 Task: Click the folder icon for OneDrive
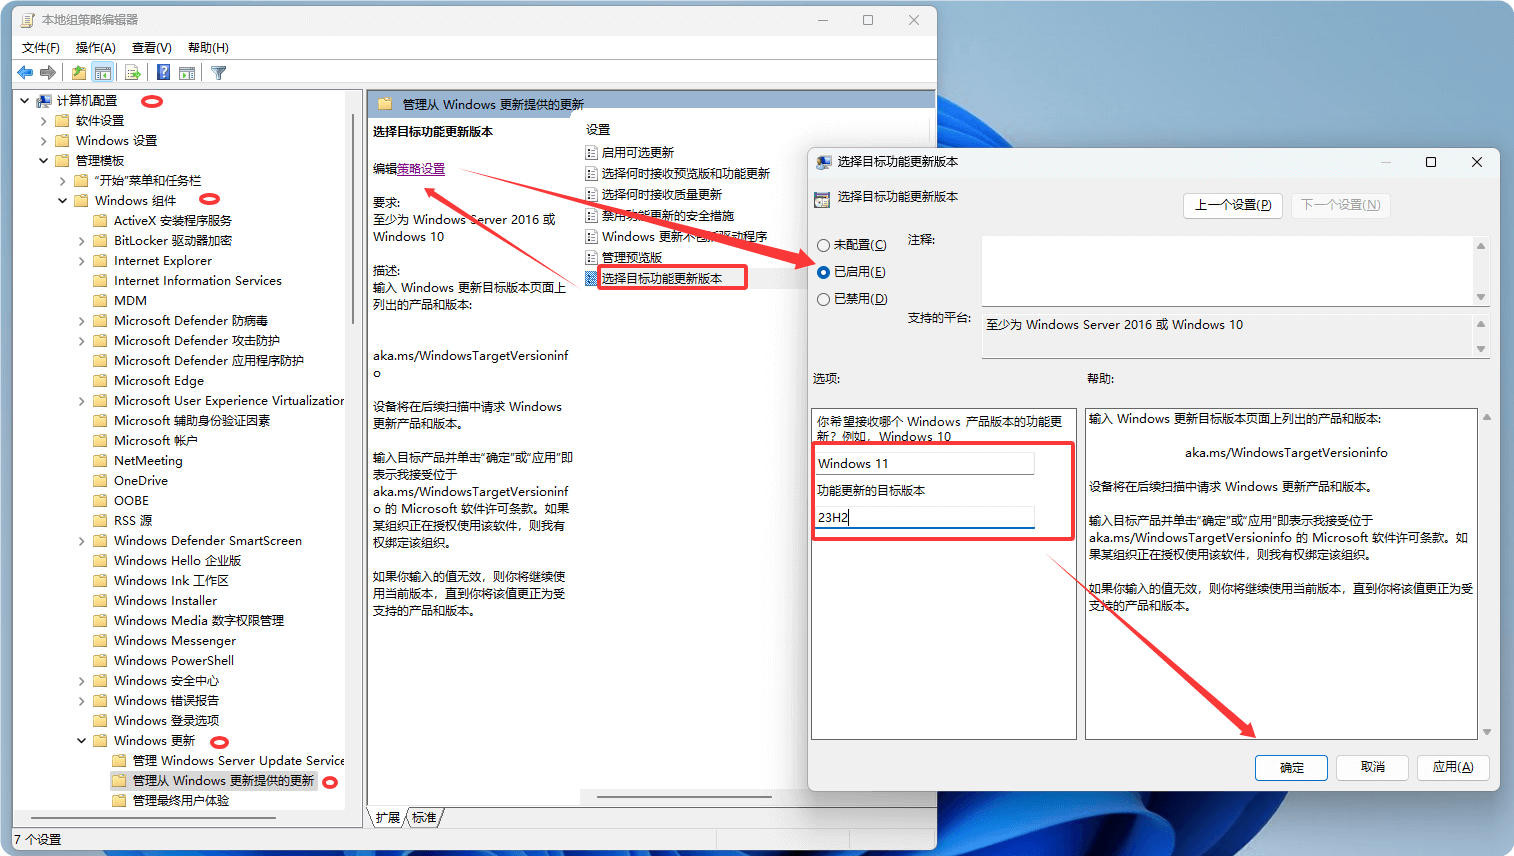point(100,480)
